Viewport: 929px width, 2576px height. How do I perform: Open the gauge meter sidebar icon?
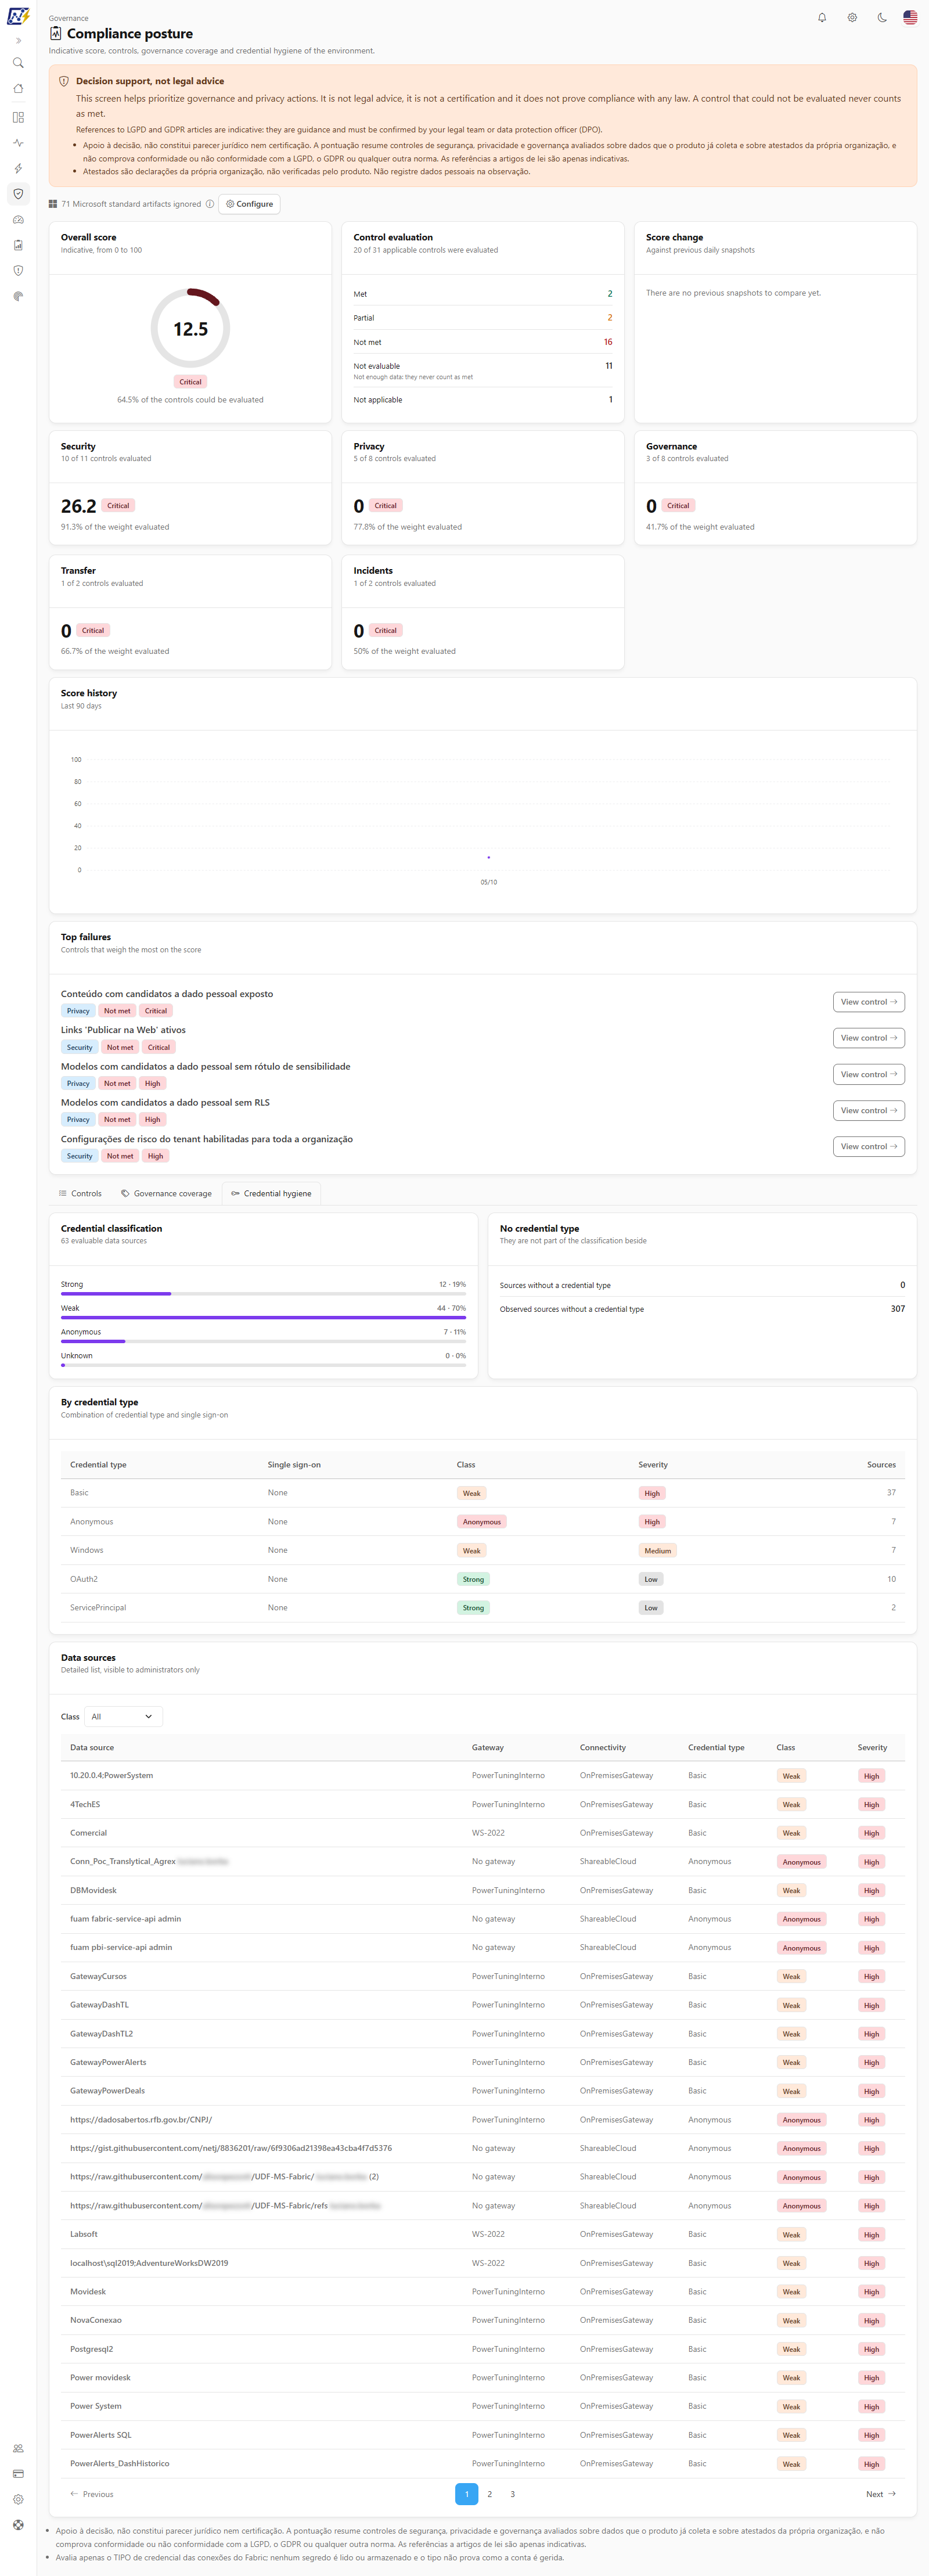point(18,219)
